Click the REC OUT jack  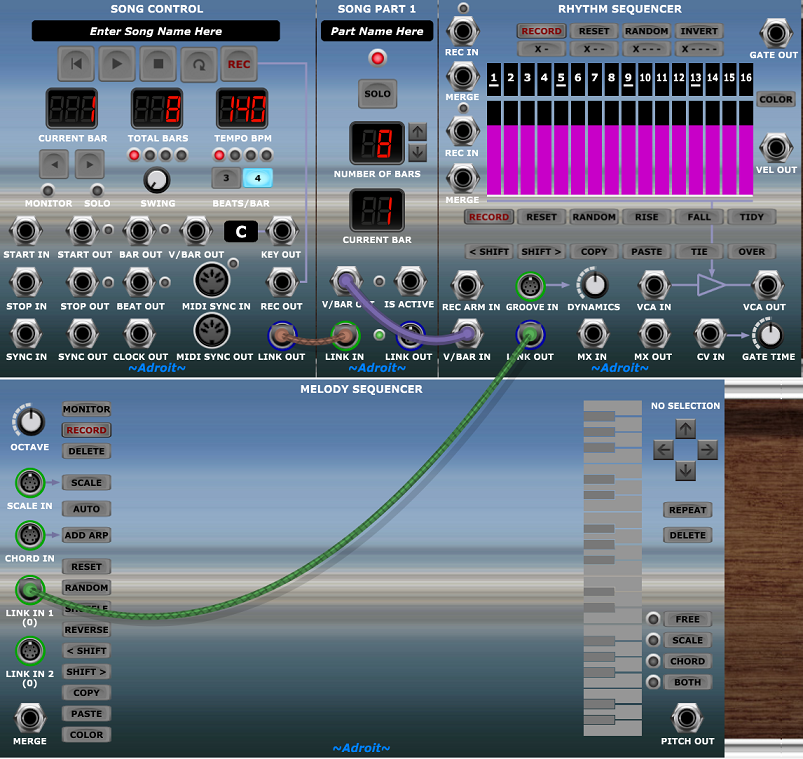(282, 282)
